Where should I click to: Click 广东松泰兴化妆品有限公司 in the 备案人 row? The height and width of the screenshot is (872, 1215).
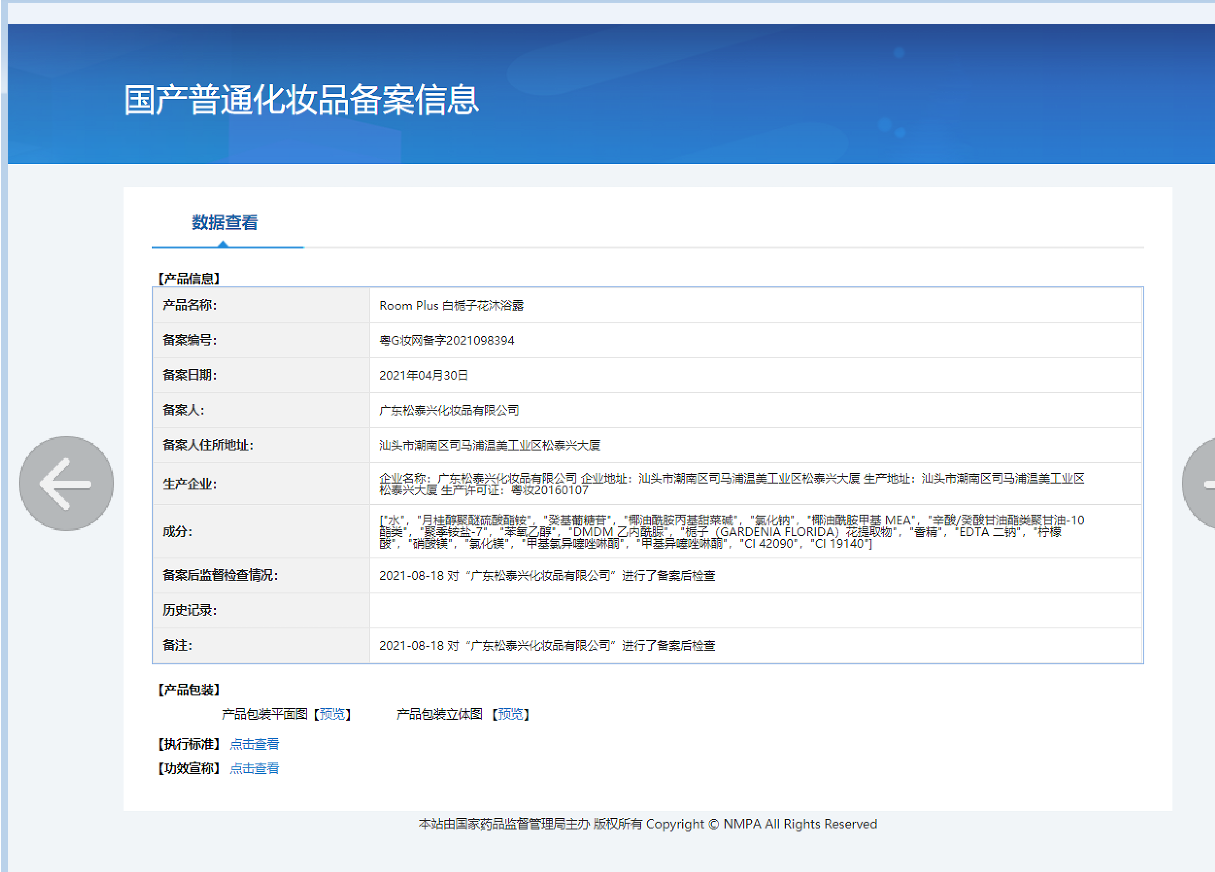point(449,410)
